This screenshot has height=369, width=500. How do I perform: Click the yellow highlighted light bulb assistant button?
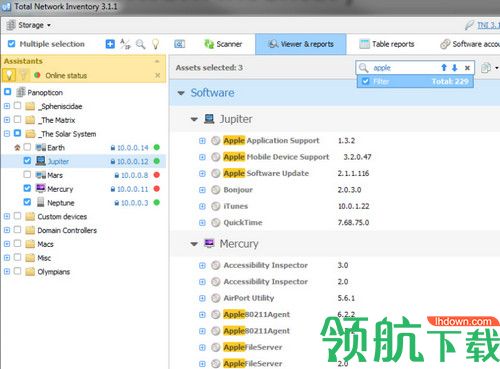tap(9, 75)
